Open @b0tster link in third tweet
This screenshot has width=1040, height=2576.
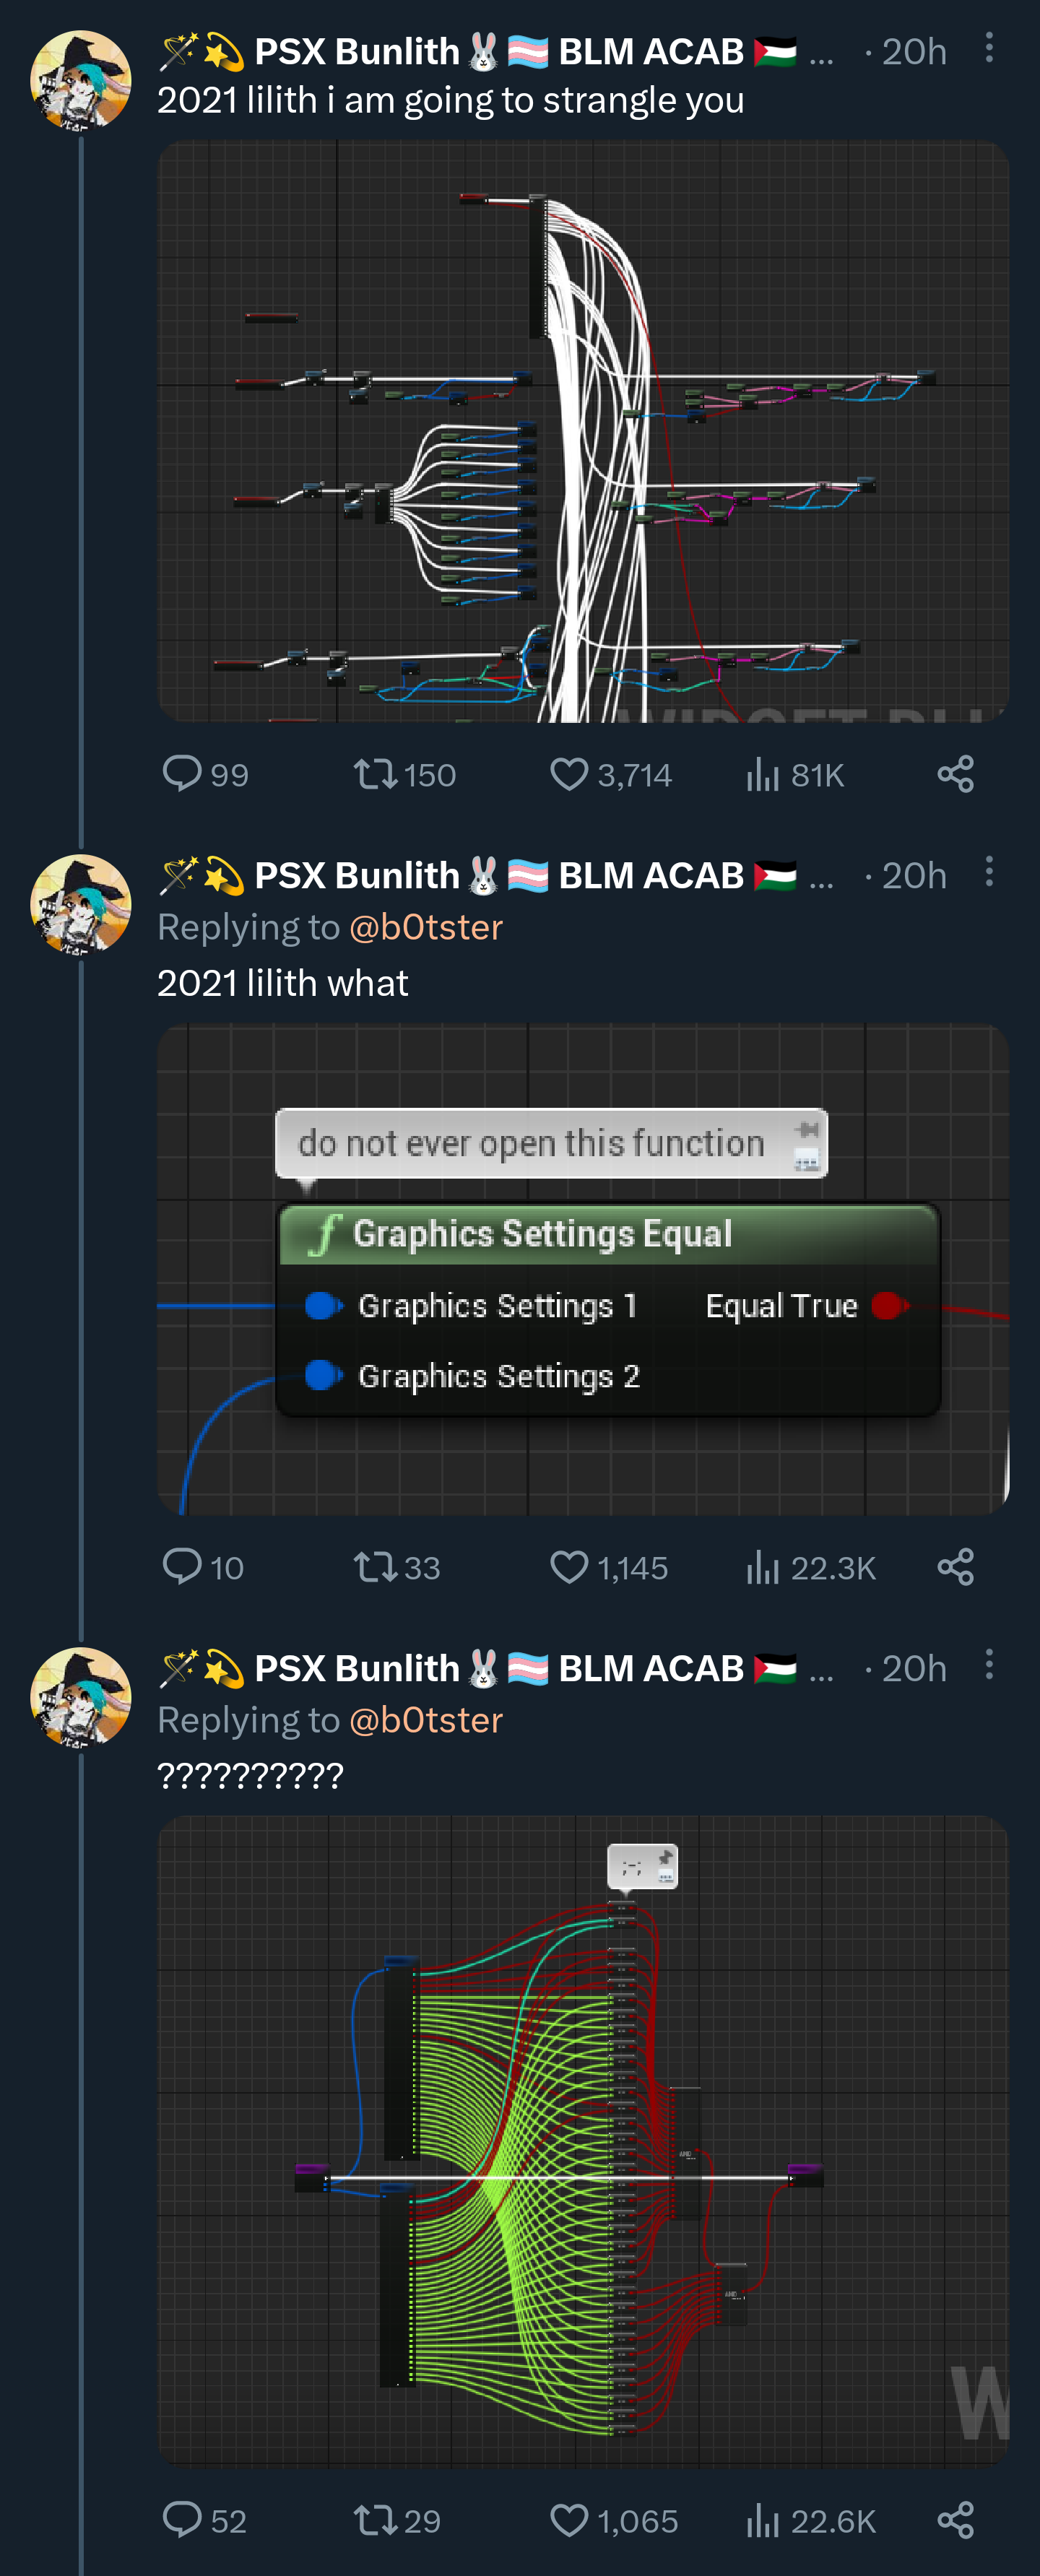point(426,1720)
